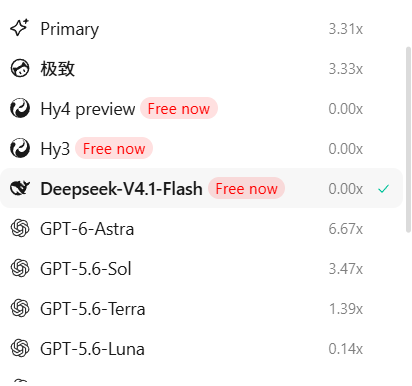Image resolution: width=412 pixels, height=386 pixels.
Task: Click the Free now badge on Hy4 preview
Action: click(179, 108)
